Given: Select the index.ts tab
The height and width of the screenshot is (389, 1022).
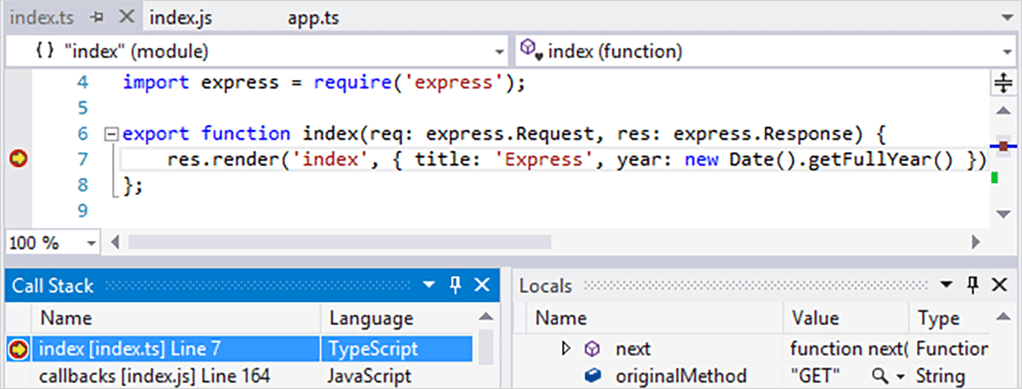Looking at the screenshot, I should click(x=42, y=18).
